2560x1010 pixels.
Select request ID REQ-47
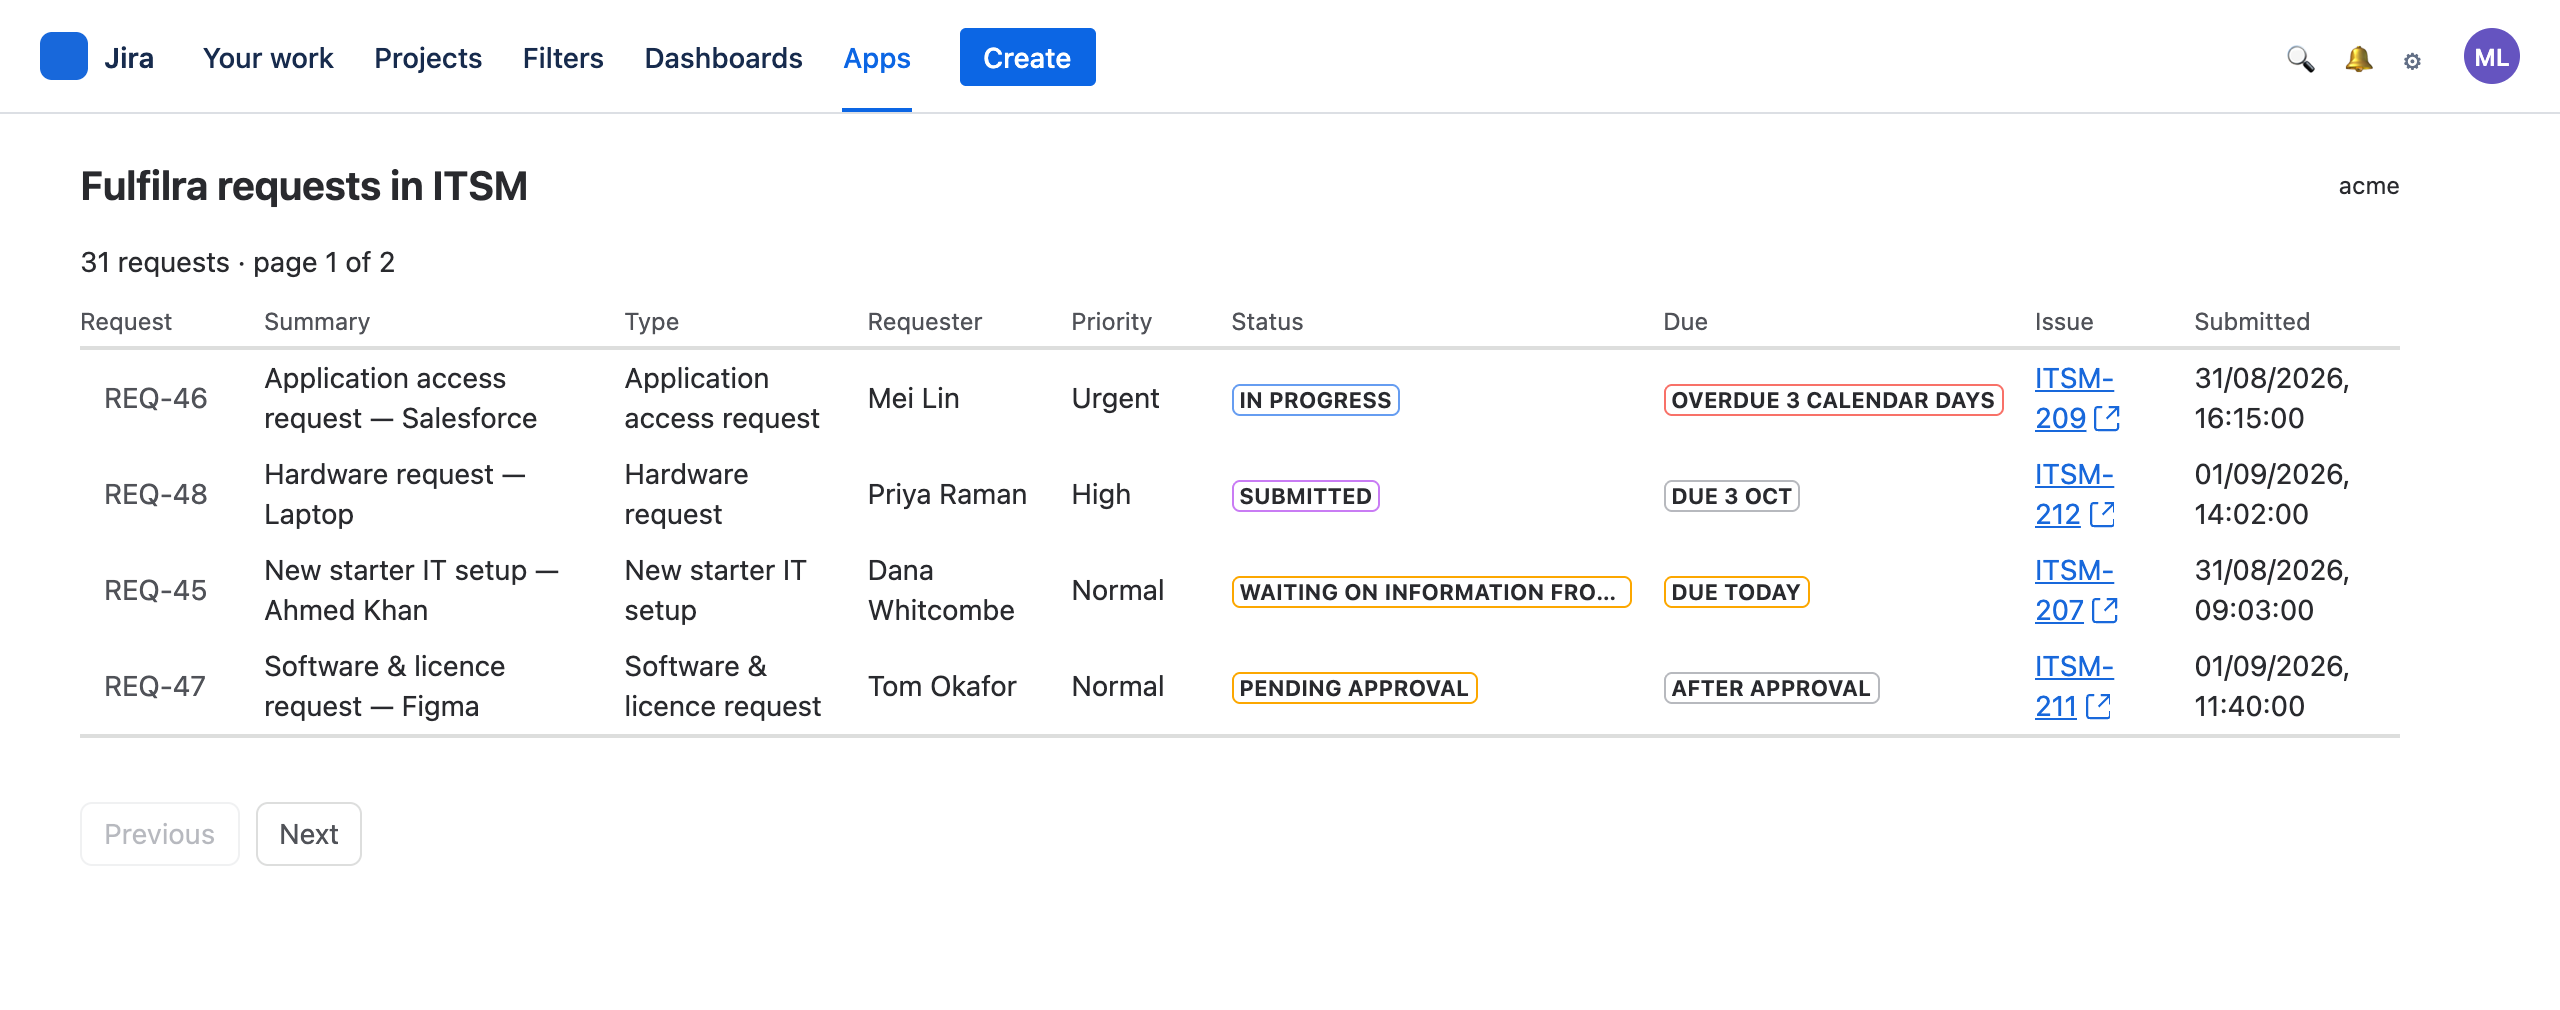pyautogui.click(x=155, y=686)
